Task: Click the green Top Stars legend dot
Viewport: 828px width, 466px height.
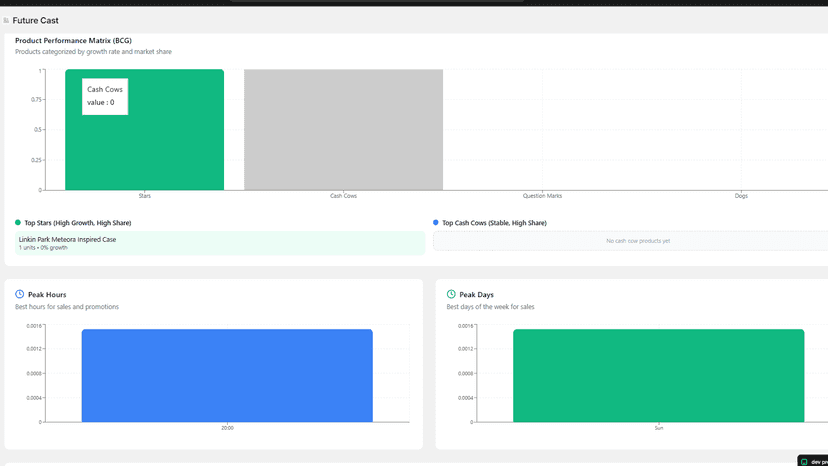Action: click(18, 222)
